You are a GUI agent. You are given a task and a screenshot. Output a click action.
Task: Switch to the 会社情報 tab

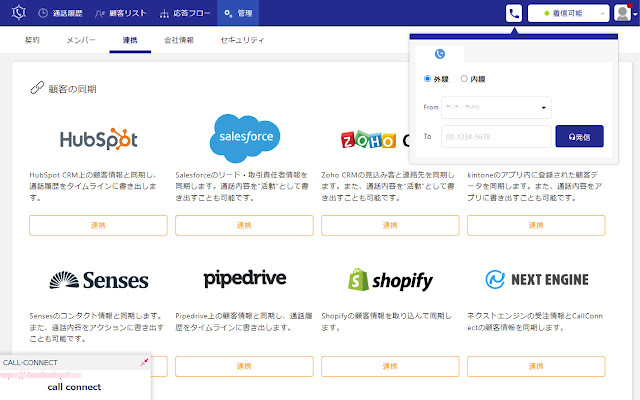coord(179,40)
